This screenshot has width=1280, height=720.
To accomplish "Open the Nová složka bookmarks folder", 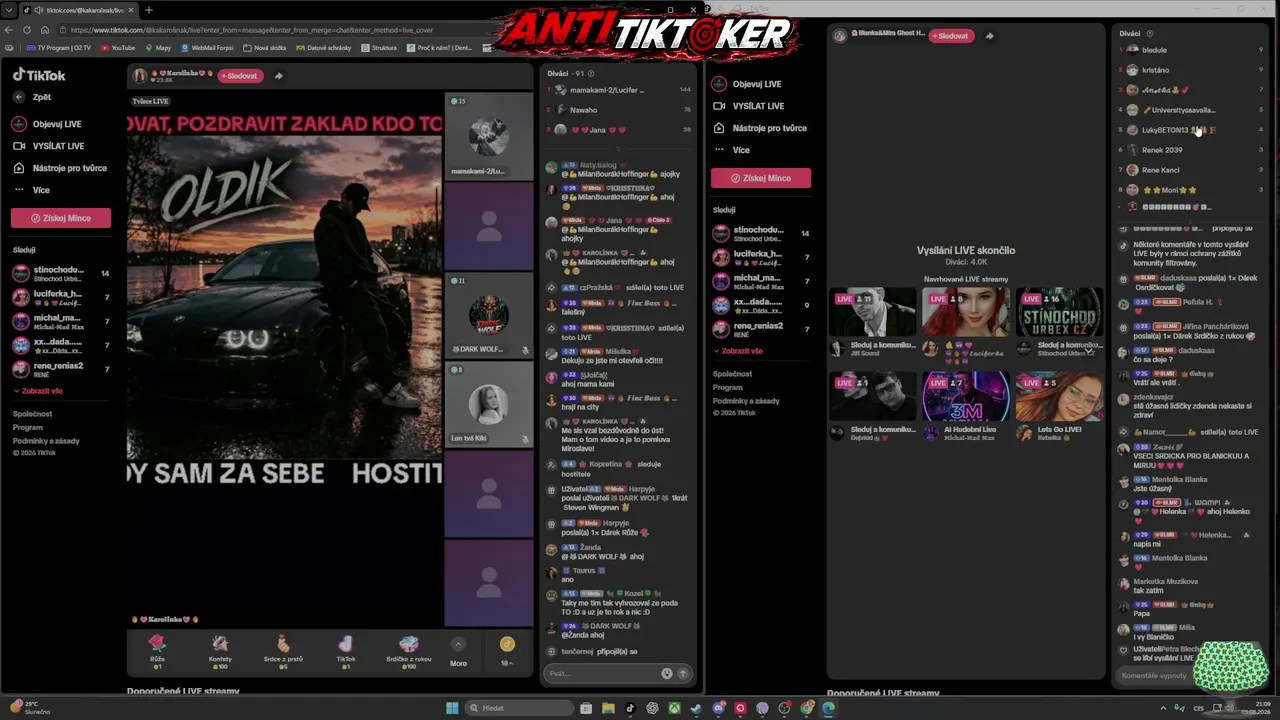I will point(265,47).
